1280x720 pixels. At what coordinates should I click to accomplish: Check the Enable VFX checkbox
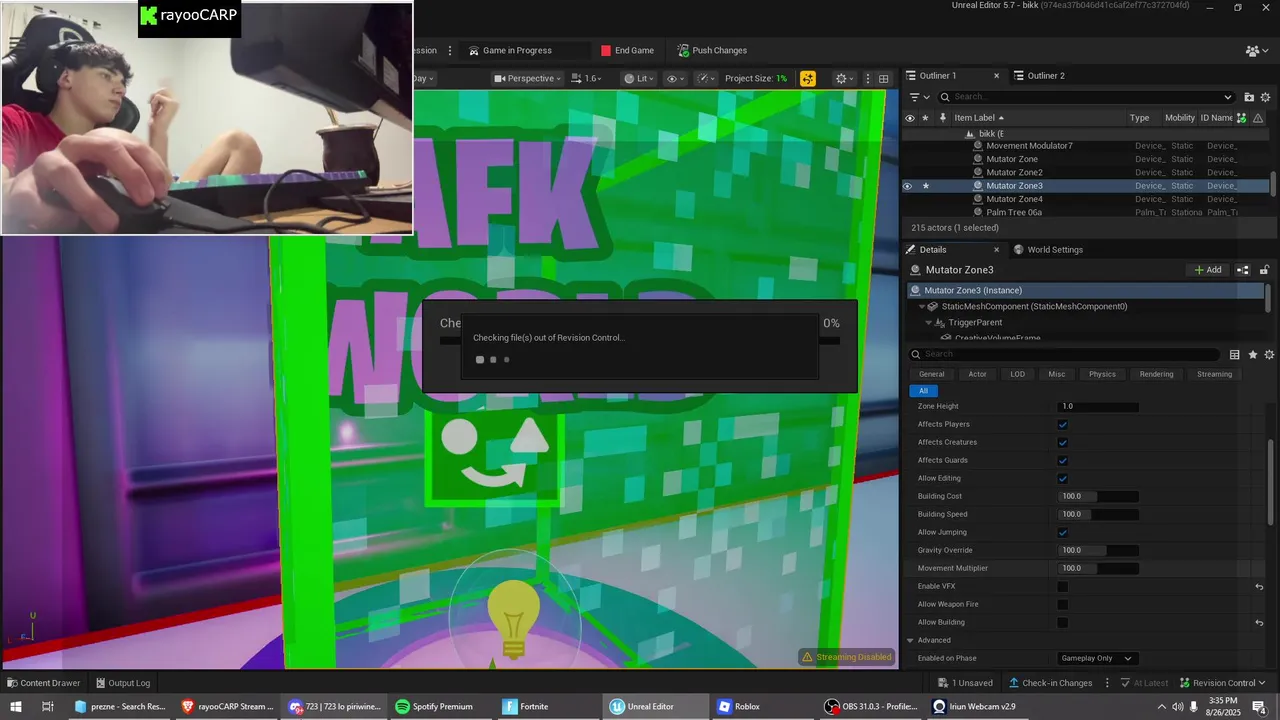pyautogui.click(x=1063, y=586)
